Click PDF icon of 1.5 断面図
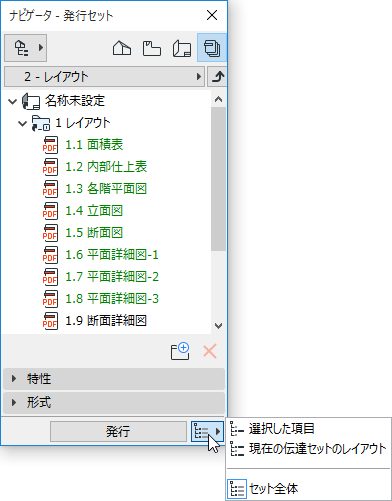Viewport: 392px width, 501px height. (50, 233)
